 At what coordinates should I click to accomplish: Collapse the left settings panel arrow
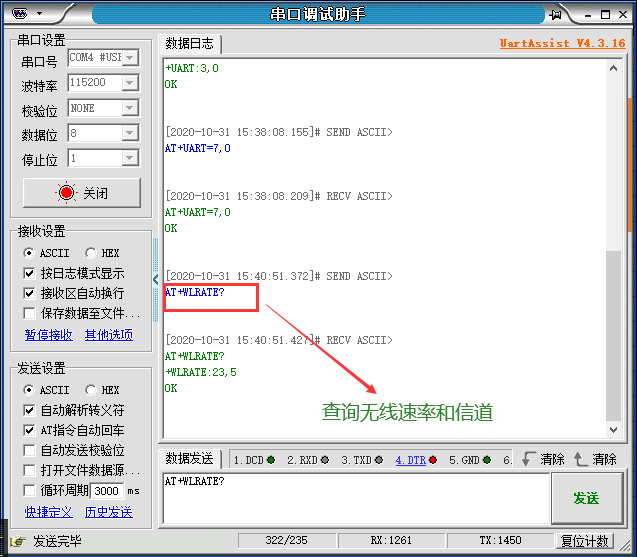point(155,280)
